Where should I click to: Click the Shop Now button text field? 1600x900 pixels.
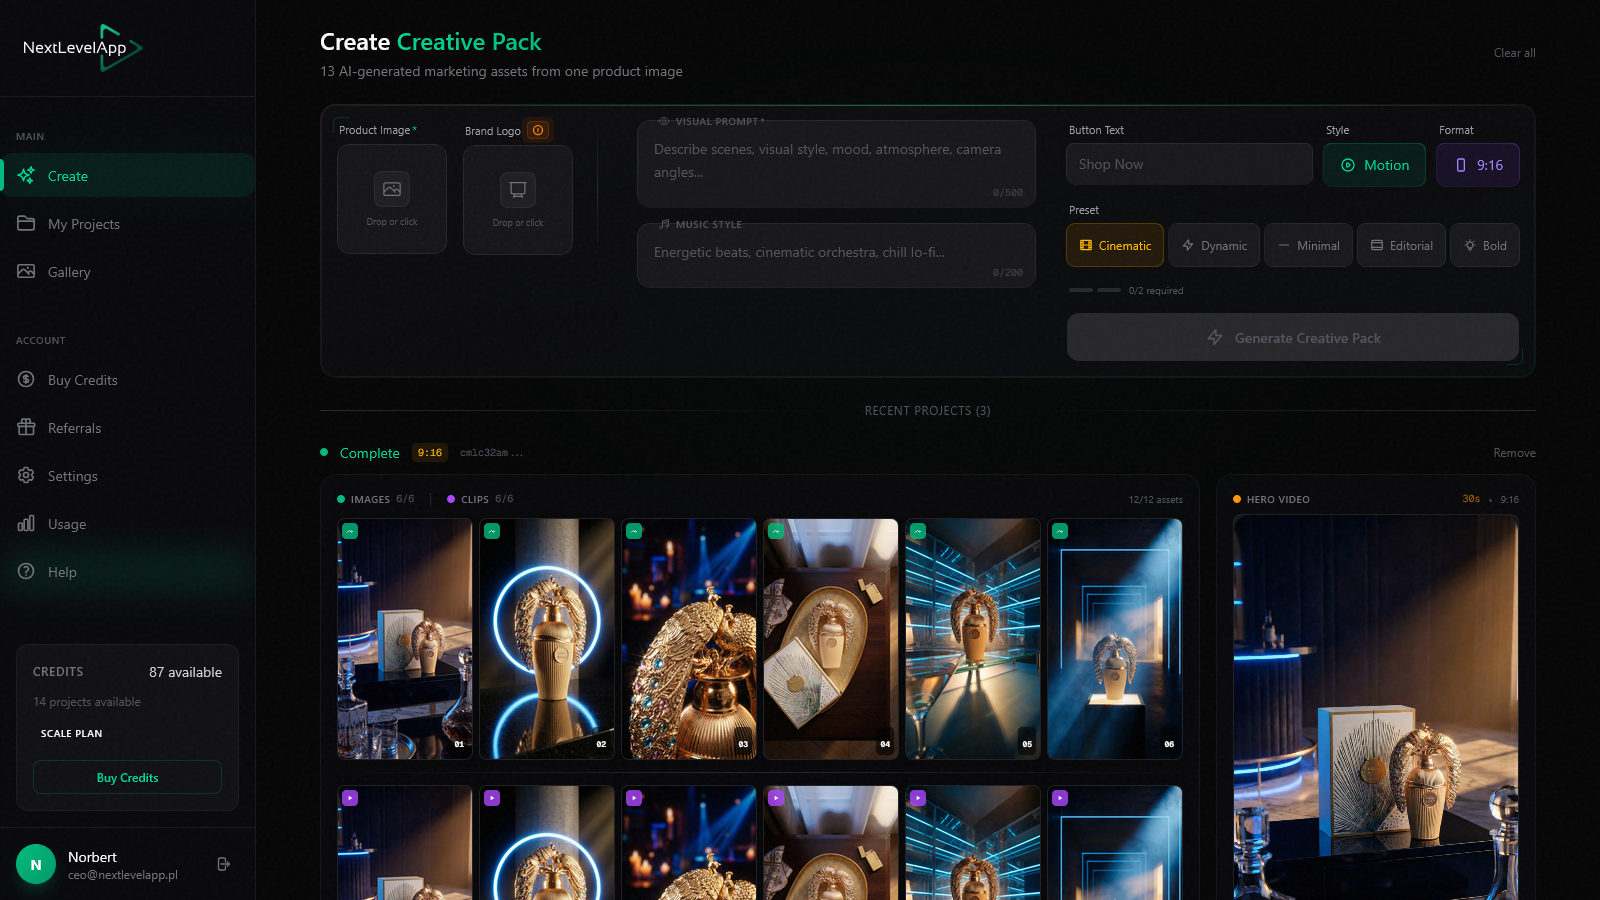(1189, 163)
